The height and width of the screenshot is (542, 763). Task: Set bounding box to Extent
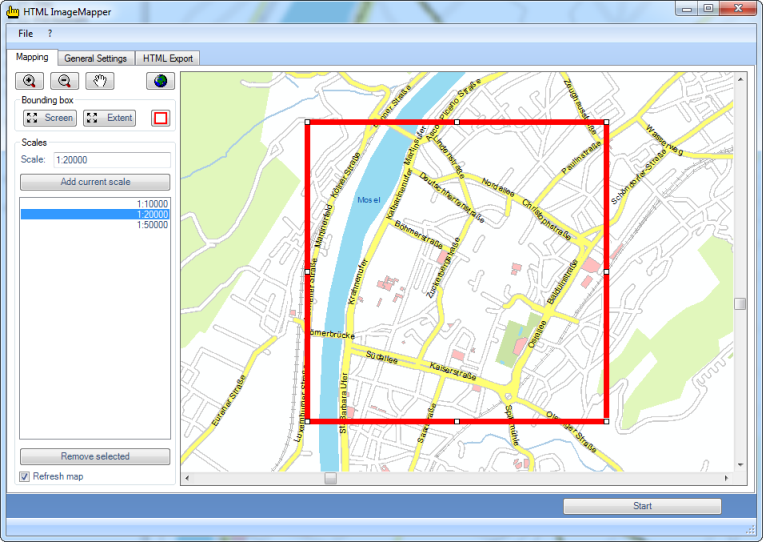click(x=109, y=118)
